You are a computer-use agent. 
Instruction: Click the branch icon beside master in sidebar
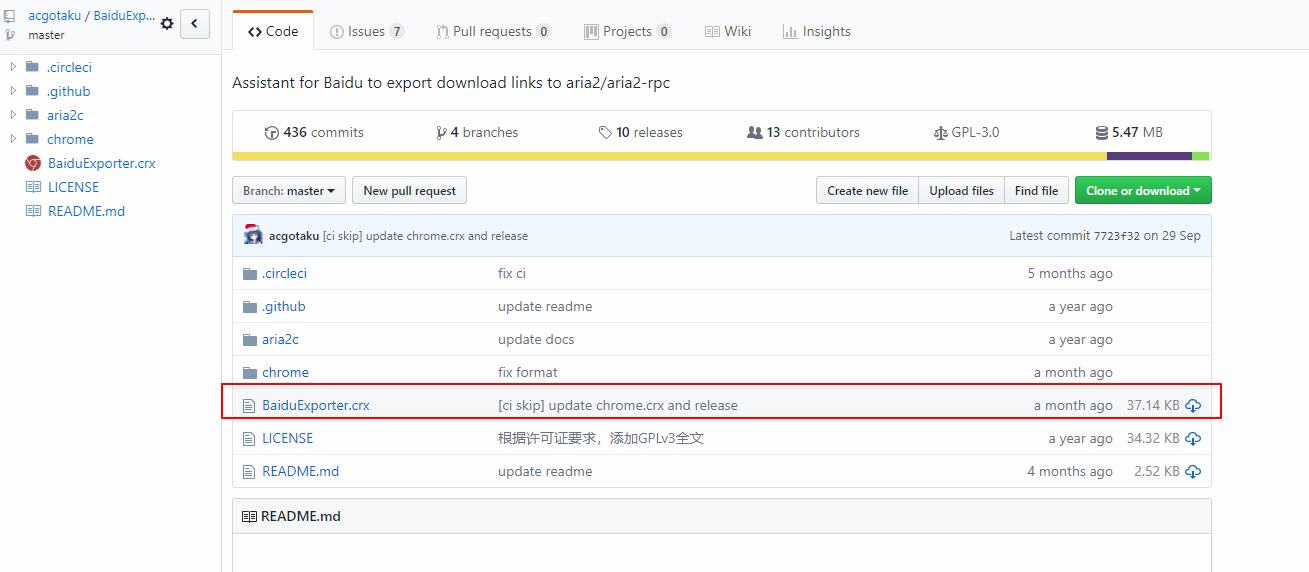(10, 35)
